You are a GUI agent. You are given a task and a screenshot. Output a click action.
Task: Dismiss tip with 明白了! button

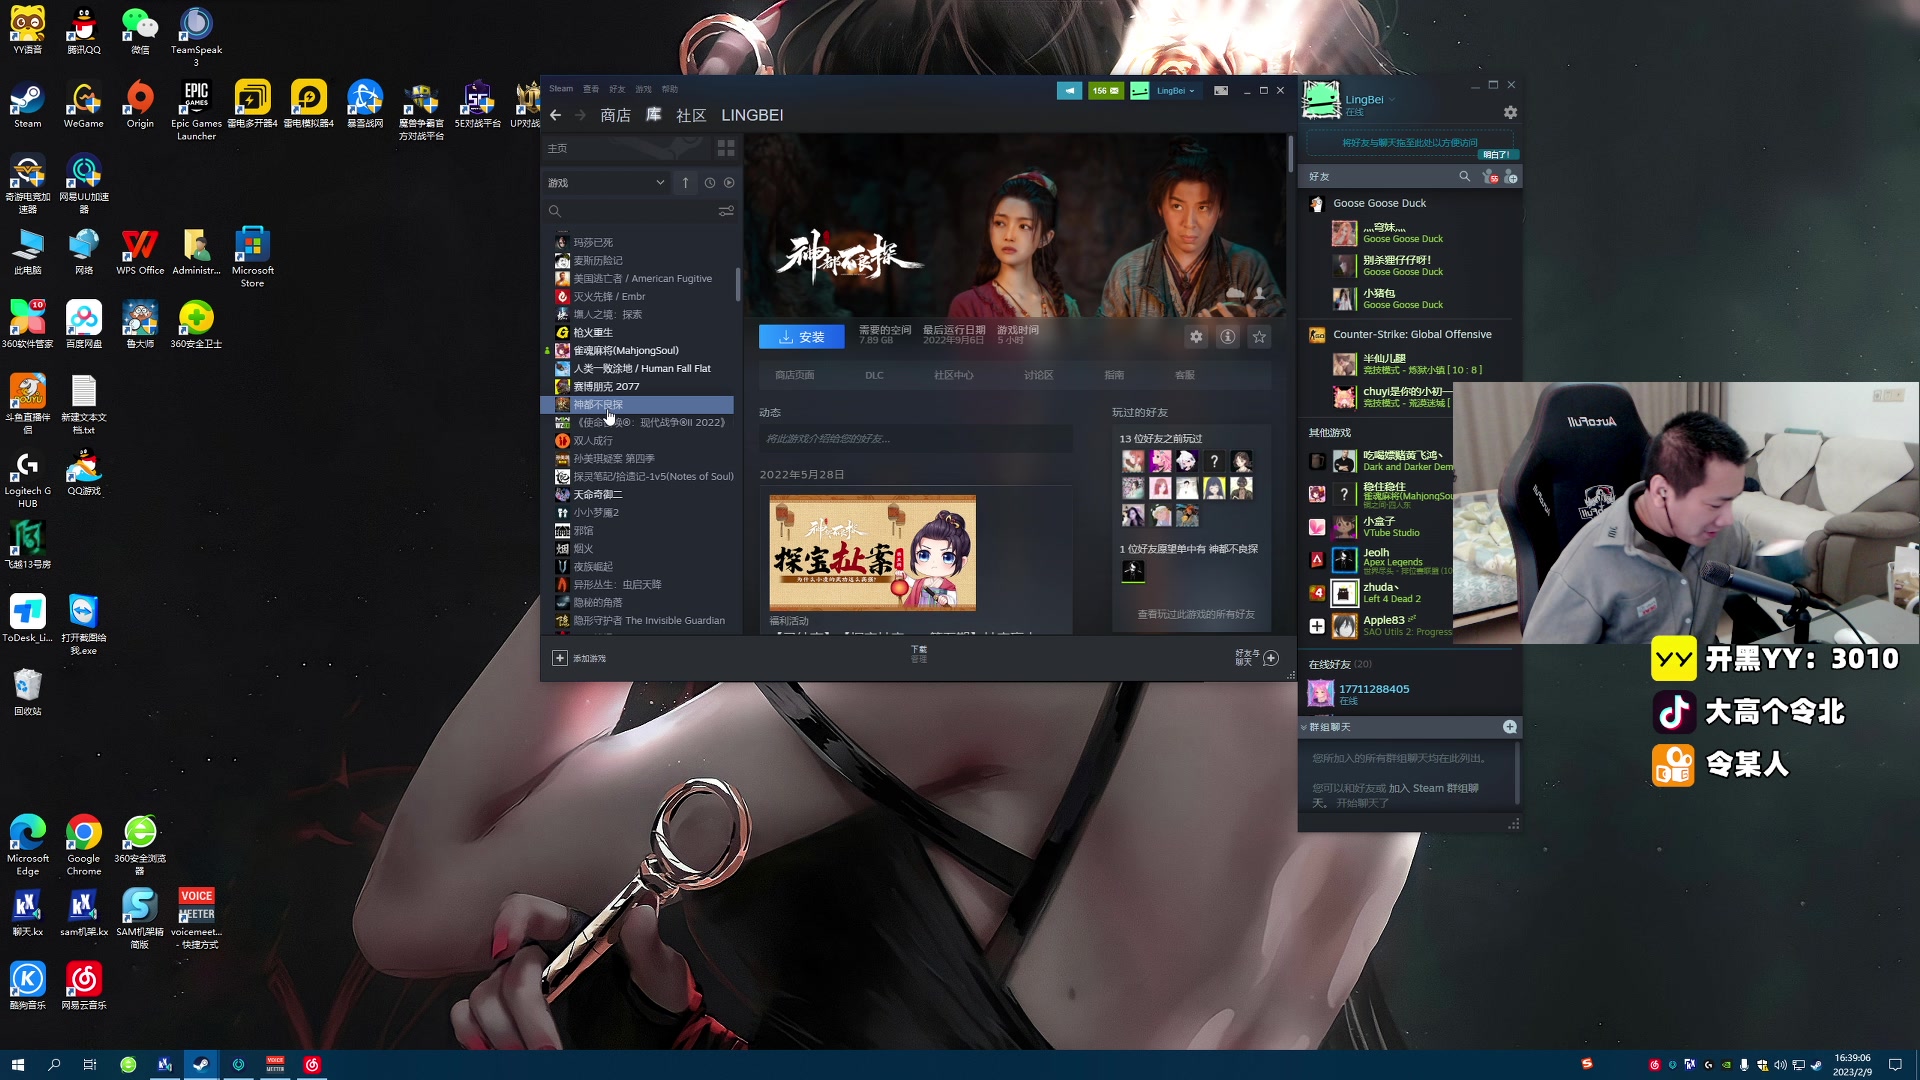click(x=1497, y=154)
